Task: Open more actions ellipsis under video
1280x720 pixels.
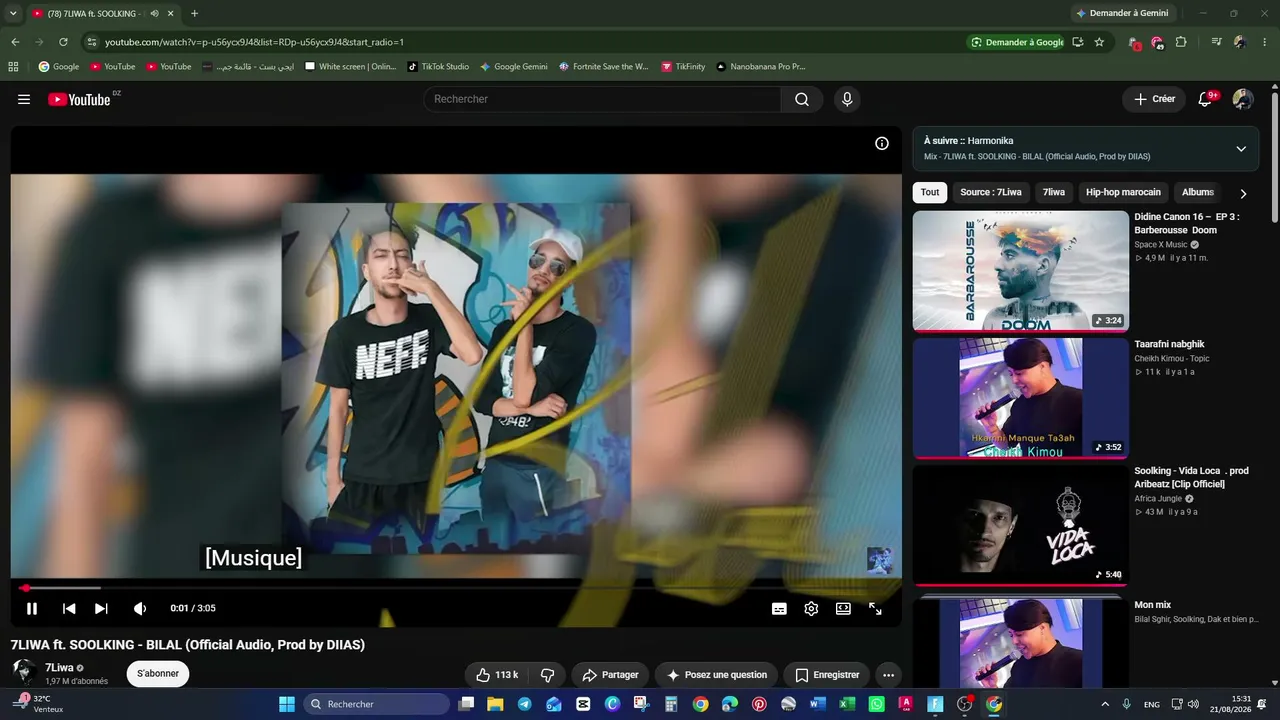Action: (x=888, y=675)
